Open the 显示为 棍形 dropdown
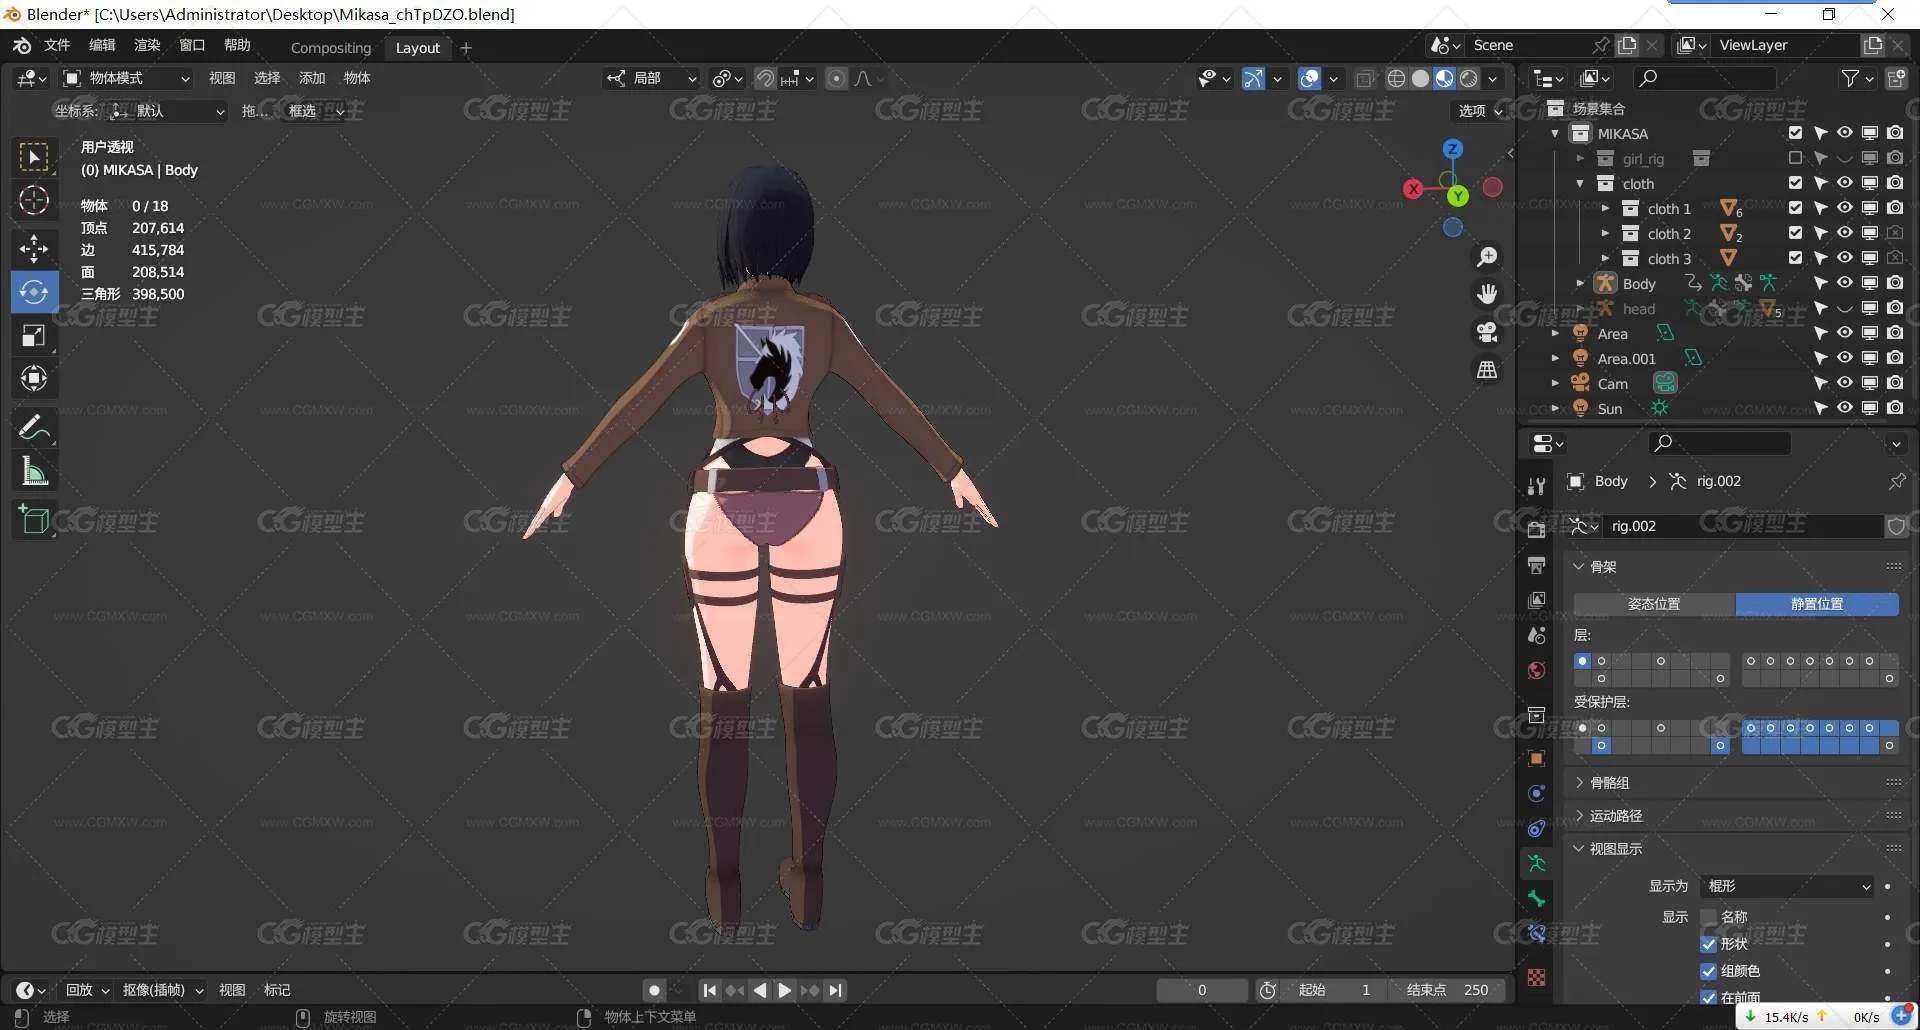The width and height of the screenshot is (1920, 1030). click(1787, 886)
